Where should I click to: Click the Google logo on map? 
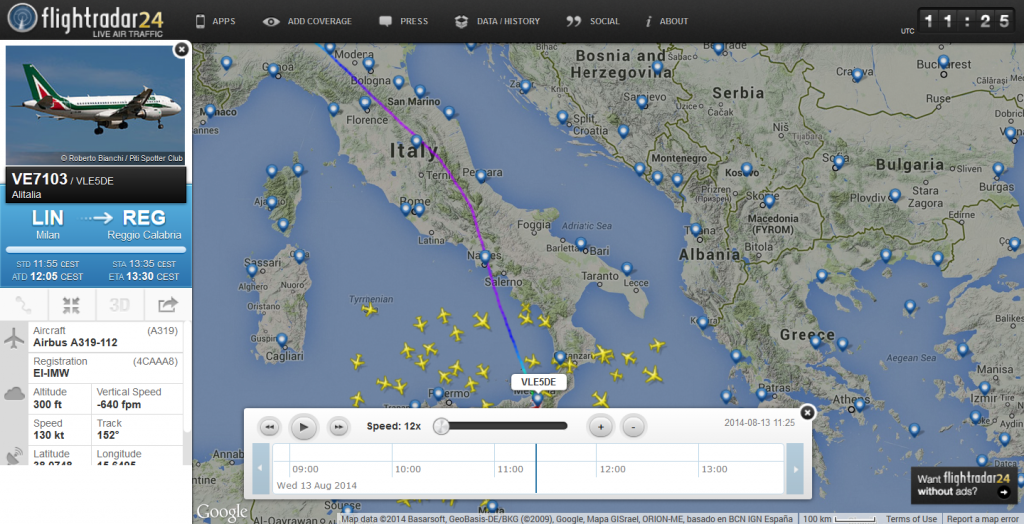point(221,512)
